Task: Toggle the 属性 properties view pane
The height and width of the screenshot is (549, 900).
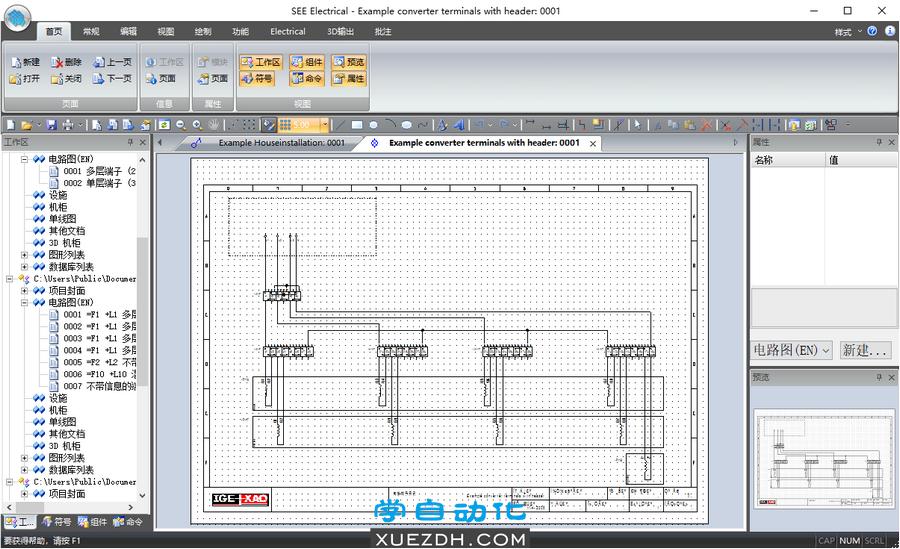Action: (348, 78)
